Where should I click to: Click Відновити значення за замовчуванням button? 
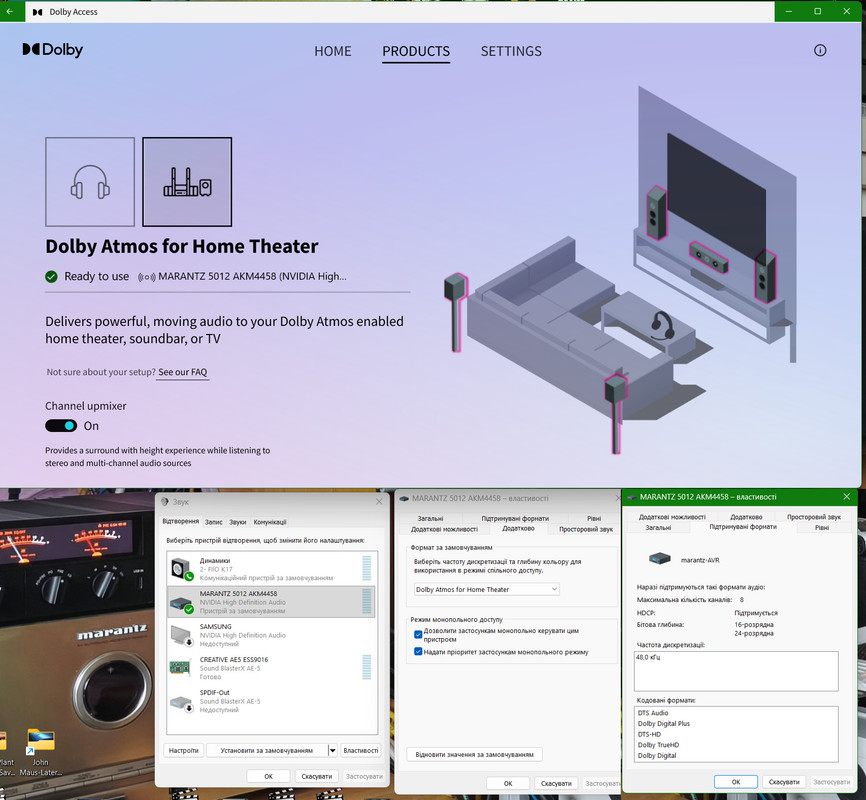coord(474,754)
